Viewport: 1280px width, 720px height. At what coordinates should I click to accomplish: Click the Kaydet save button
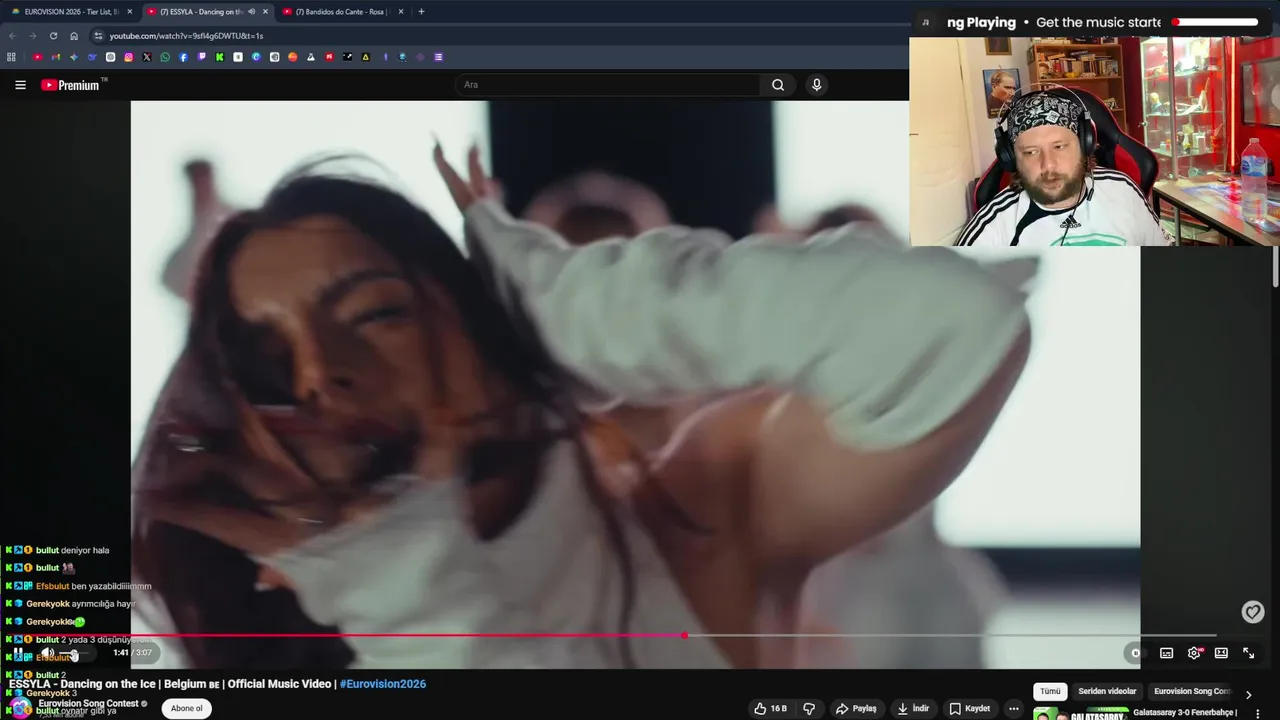pyautogui.click(x=968, y=709)
